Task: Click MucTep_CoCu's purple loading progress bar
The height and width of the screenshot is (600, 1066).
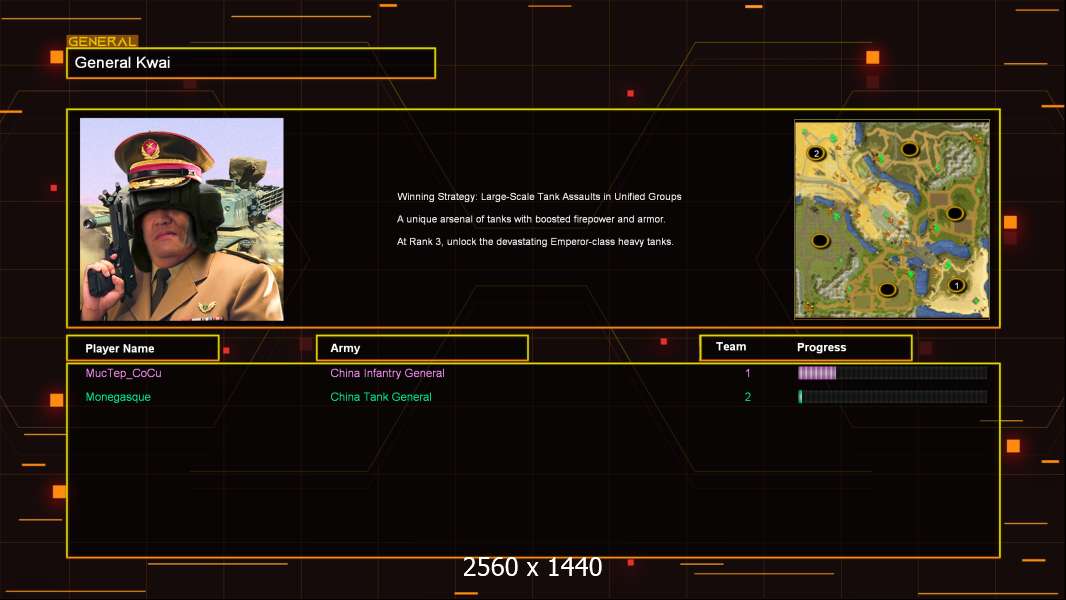Action: (893, 372)
